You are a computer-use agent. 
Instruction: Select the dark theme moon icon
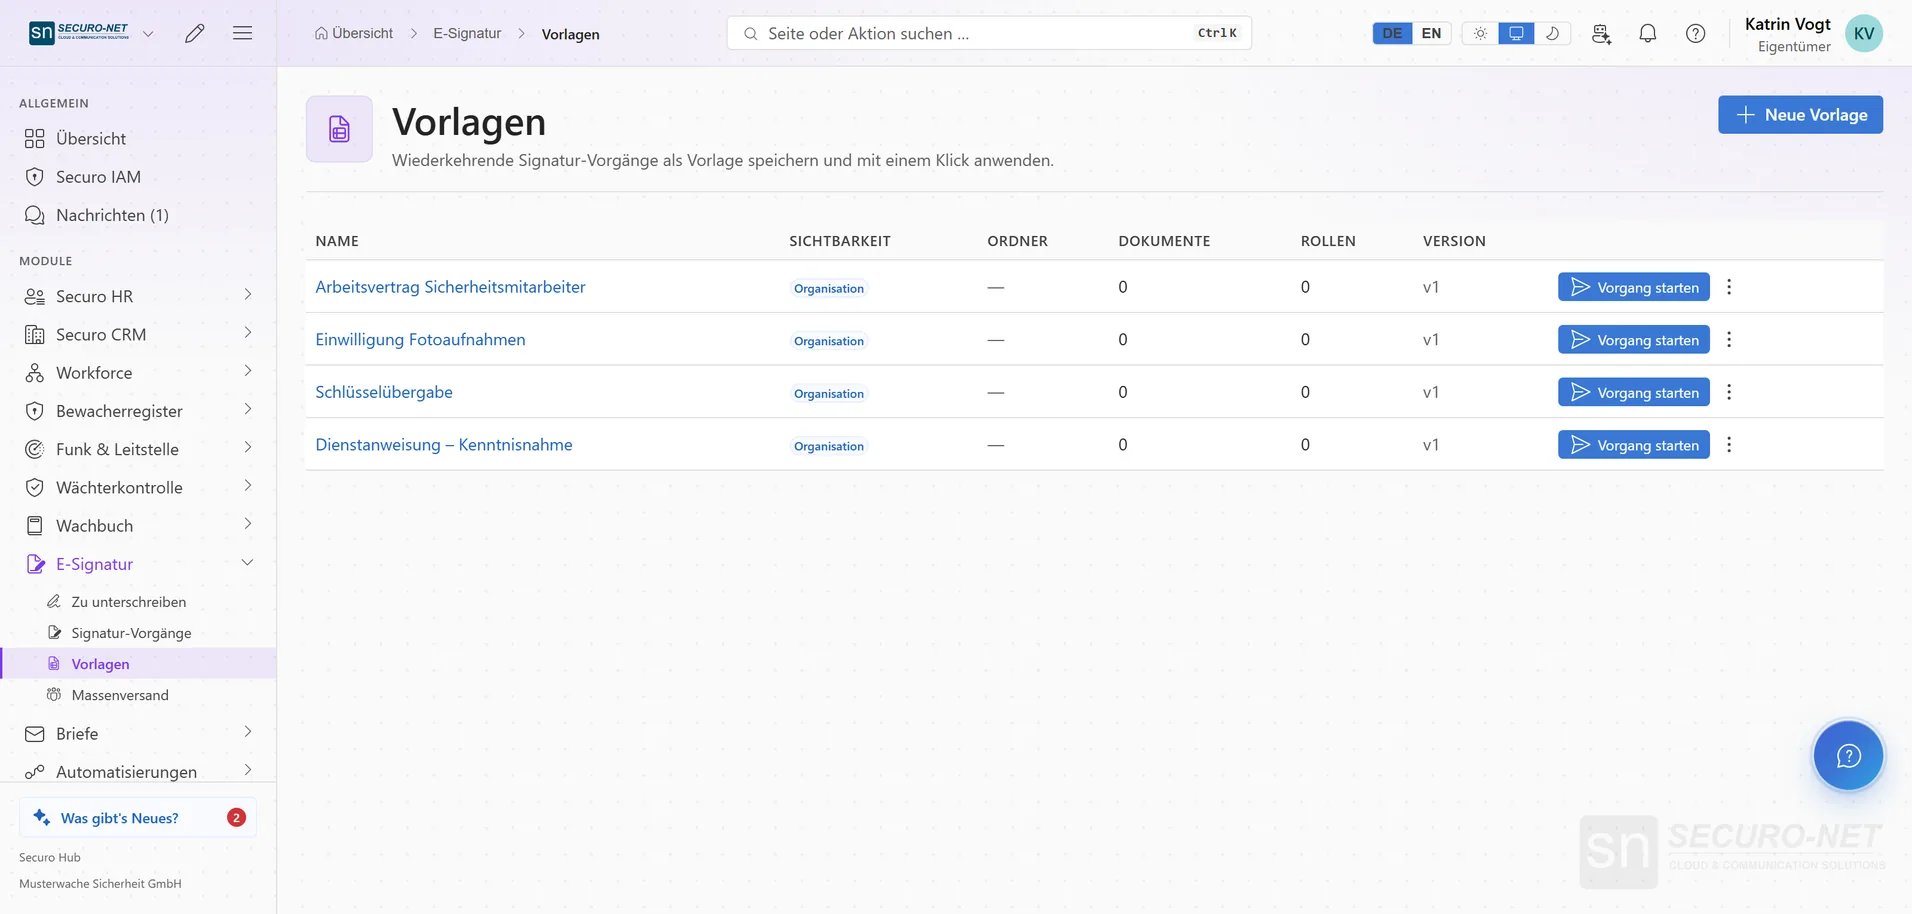coord(1552,33)
